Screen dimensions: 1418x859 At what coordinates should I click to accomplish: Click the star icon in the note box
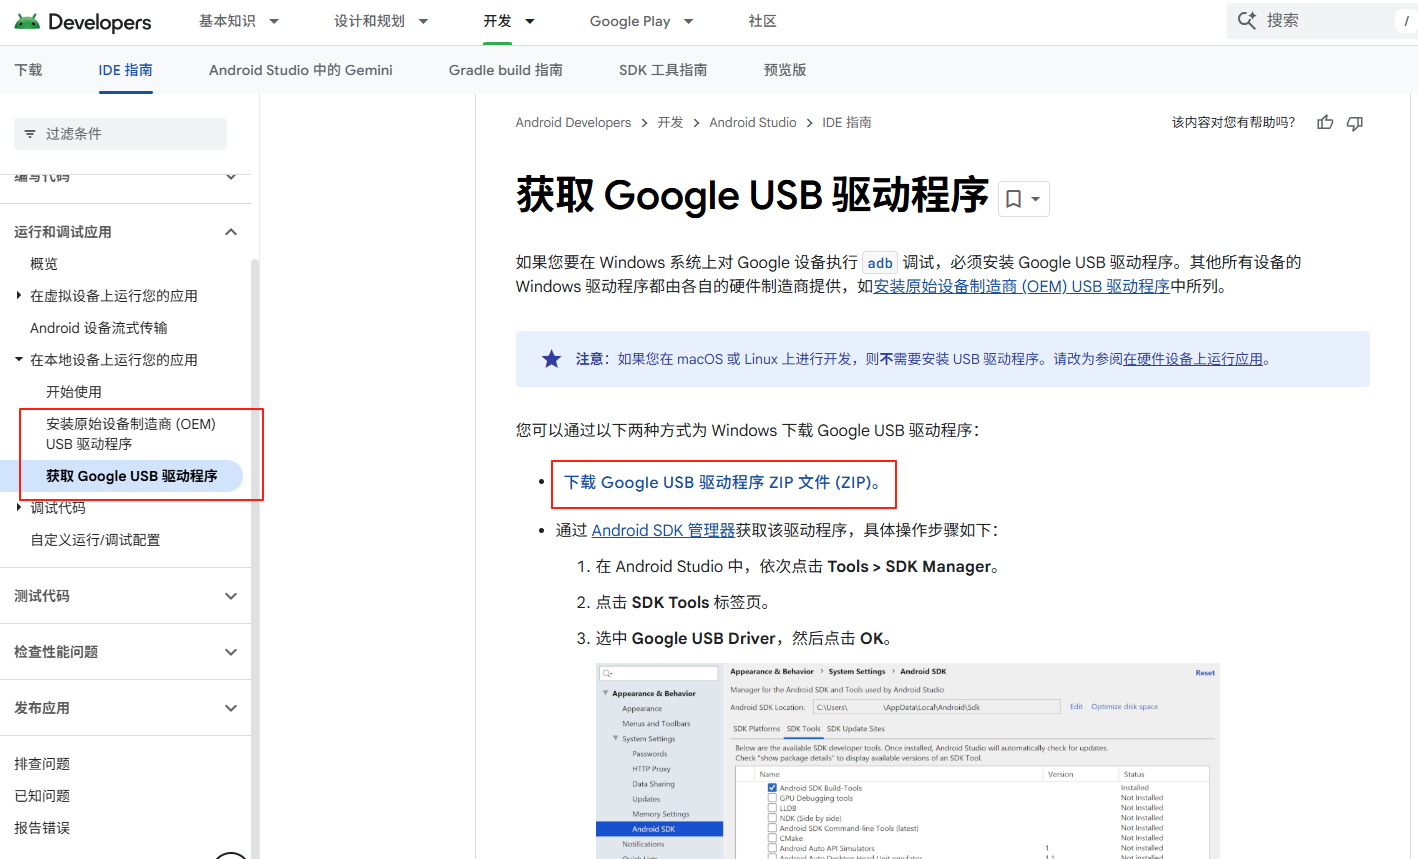click(551, 359)
